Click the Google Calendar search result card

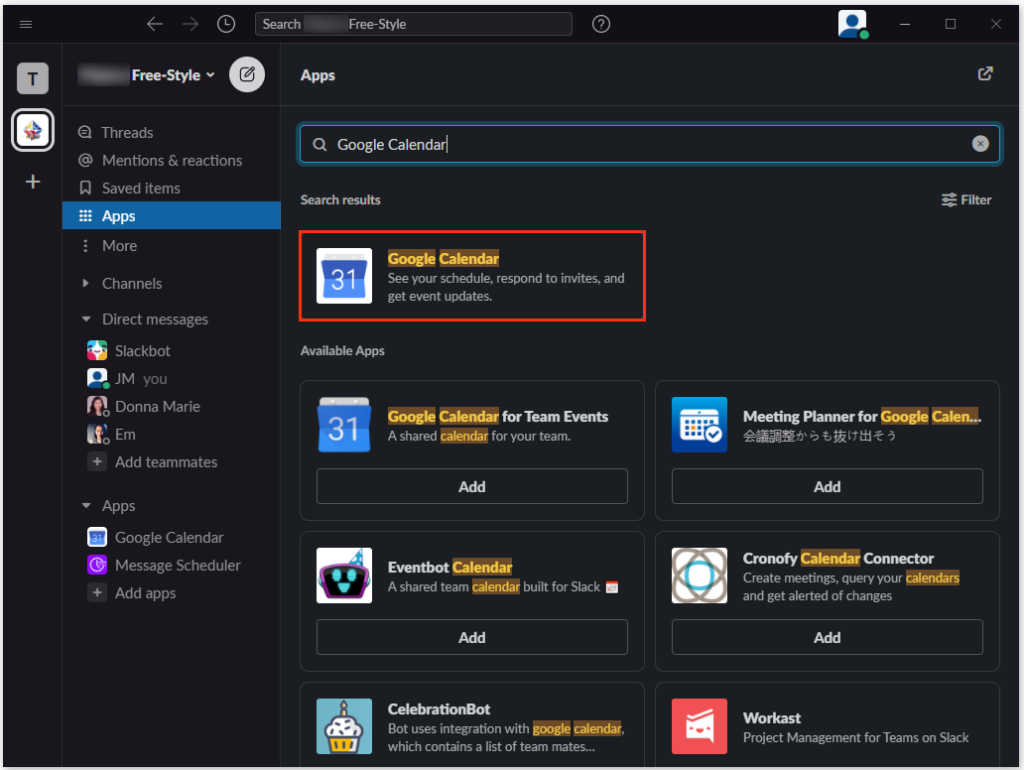[x=471, y=276]
